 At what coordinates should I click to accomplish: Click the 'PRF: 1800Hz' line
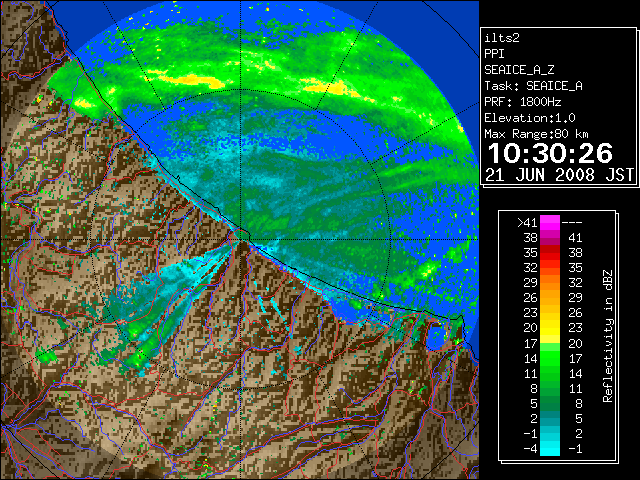point(523,102)
